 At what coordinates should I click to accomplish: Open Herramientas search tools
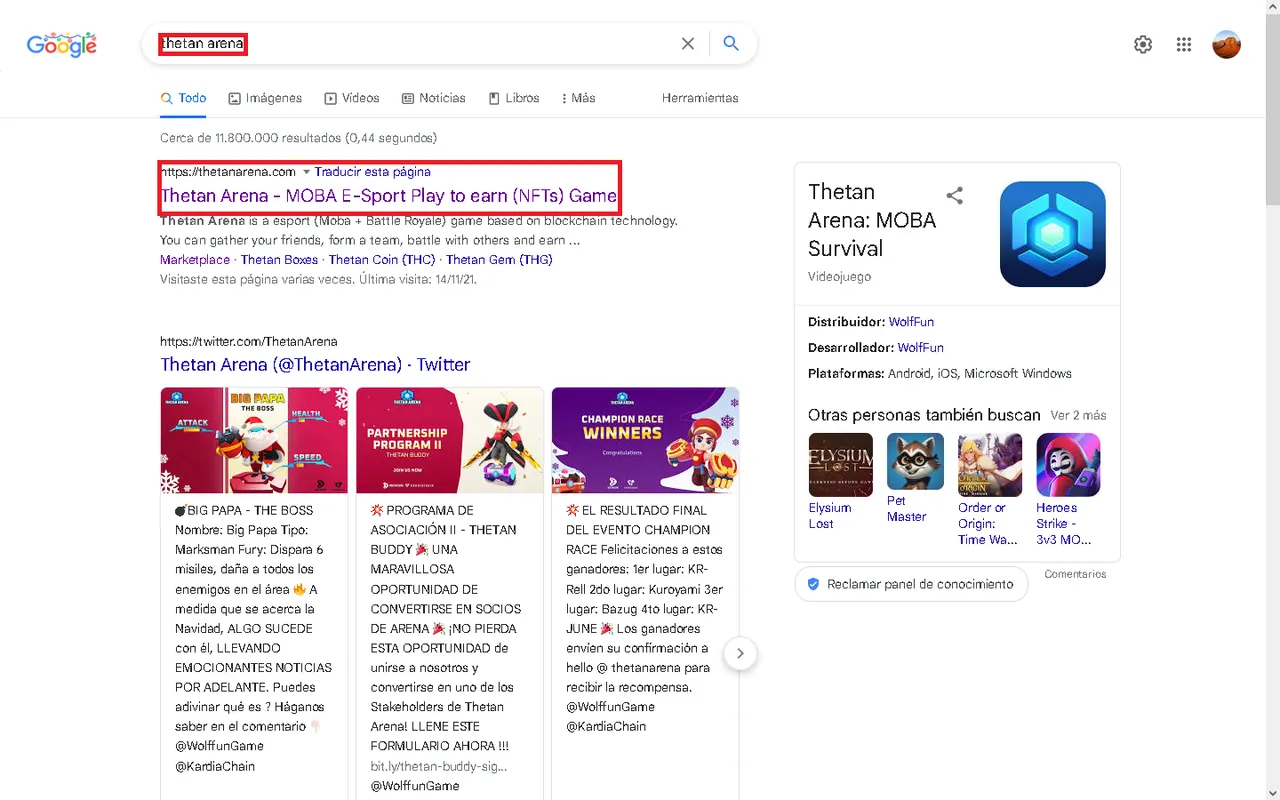click(700, 98)
